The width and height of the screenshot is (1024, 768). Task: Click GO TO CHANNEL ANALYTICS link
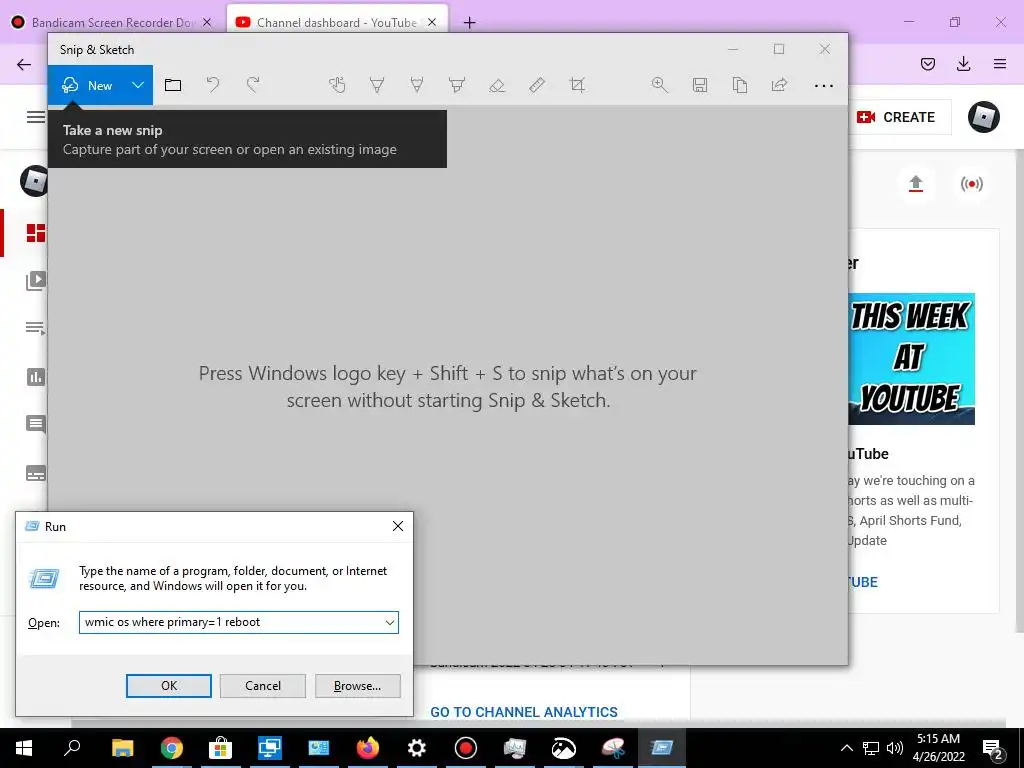[524, 712]
